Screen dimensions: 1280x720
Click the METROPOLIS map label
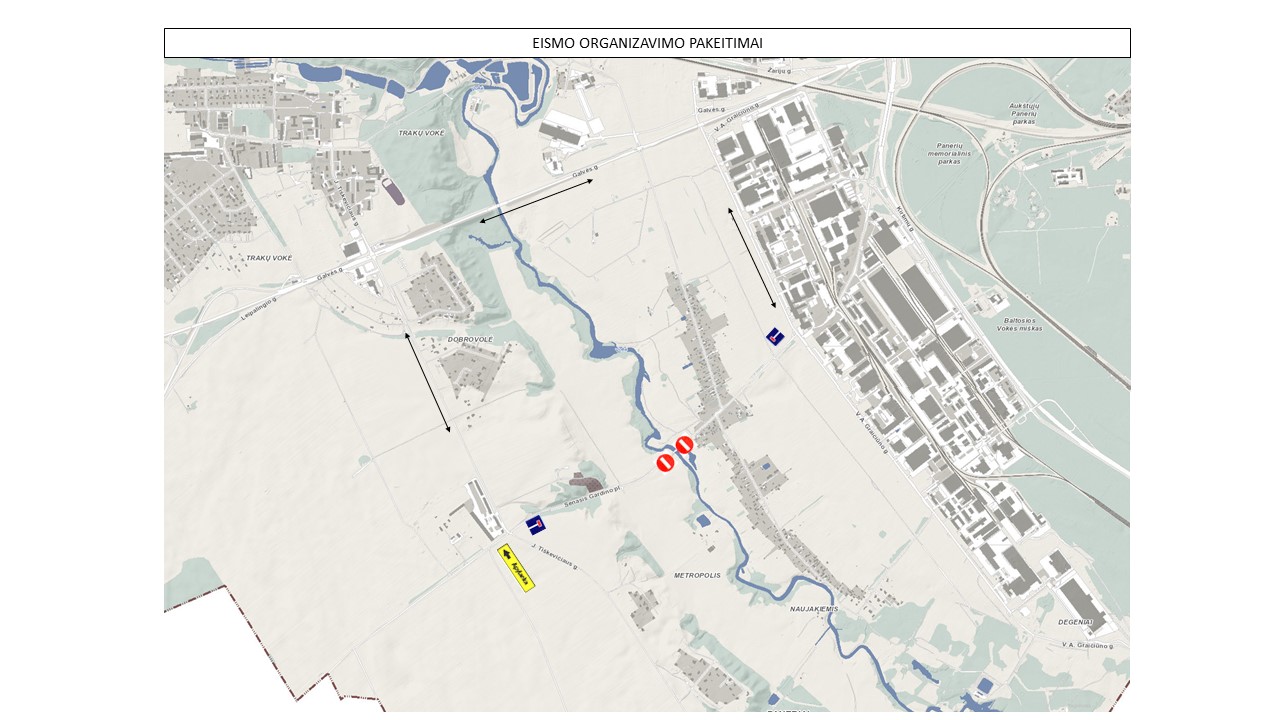(697, 576)
